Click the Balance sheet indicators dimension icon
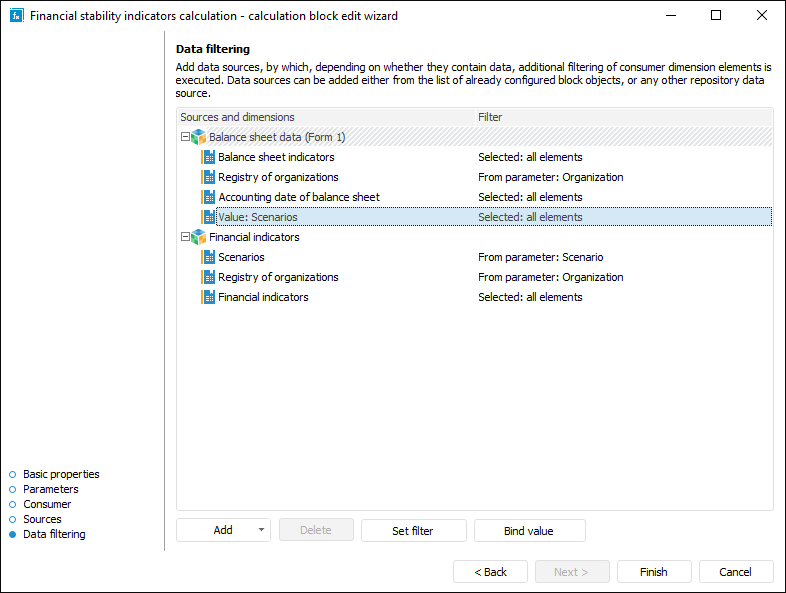The height and width of the screenshot is (593, 786). 208,157
